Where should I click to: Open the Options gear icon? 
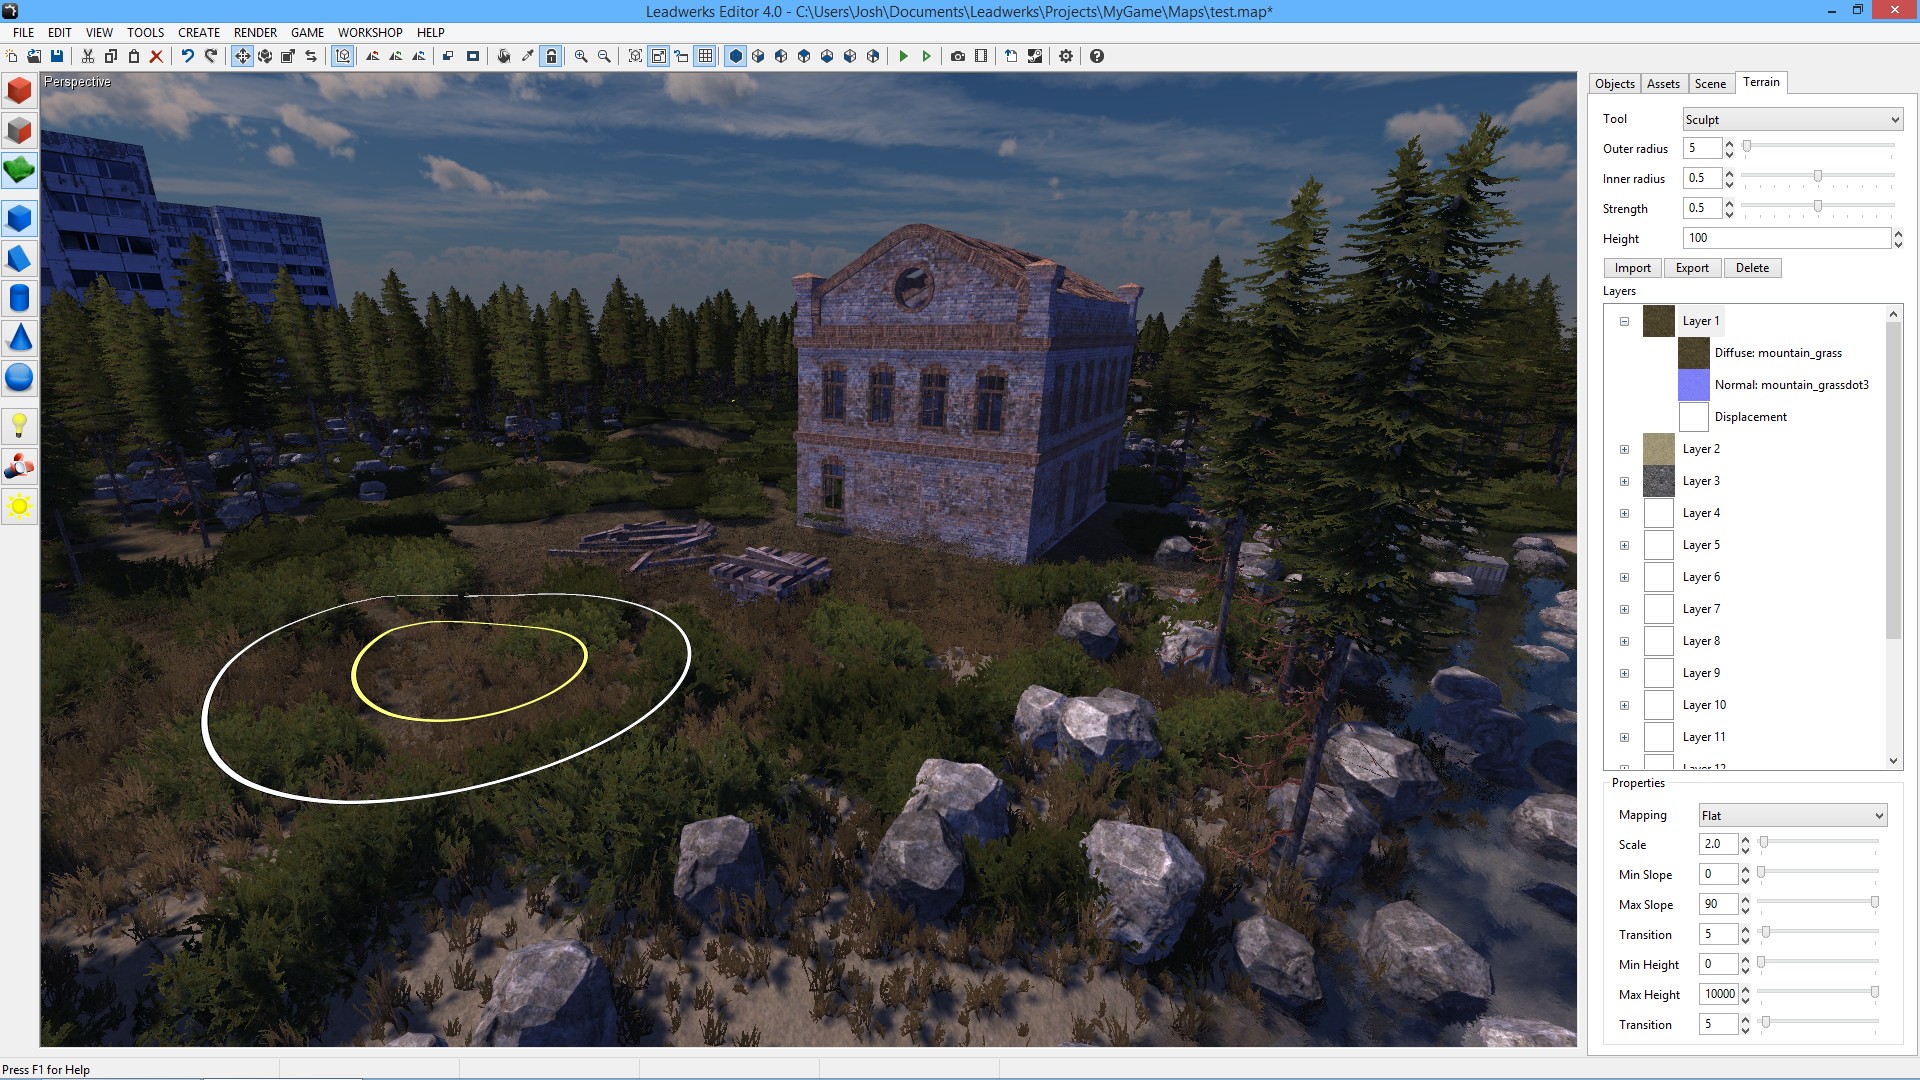coord(1065,56)
